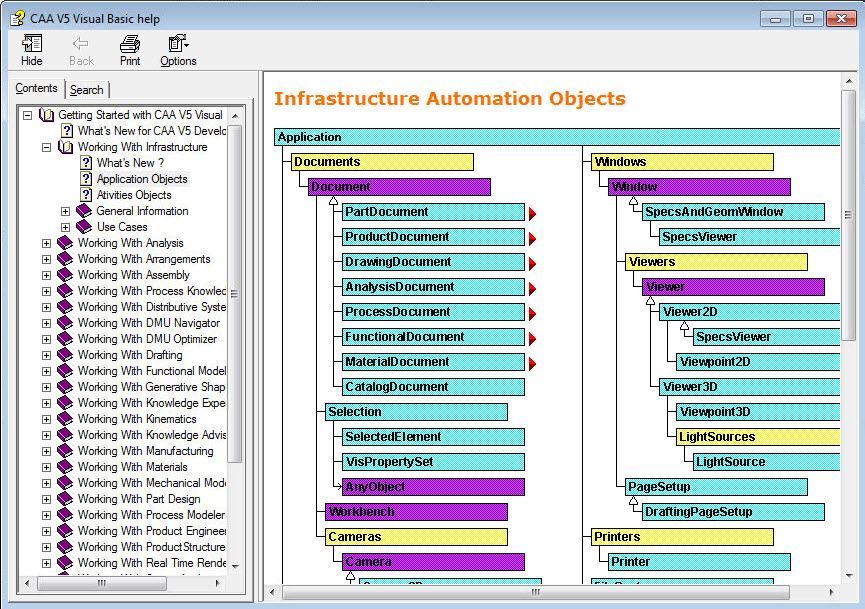The width and height of the screenshot is (865, 609).
Task: Expand the Working With Manufacturing node
Action: (x=46, y=451)
